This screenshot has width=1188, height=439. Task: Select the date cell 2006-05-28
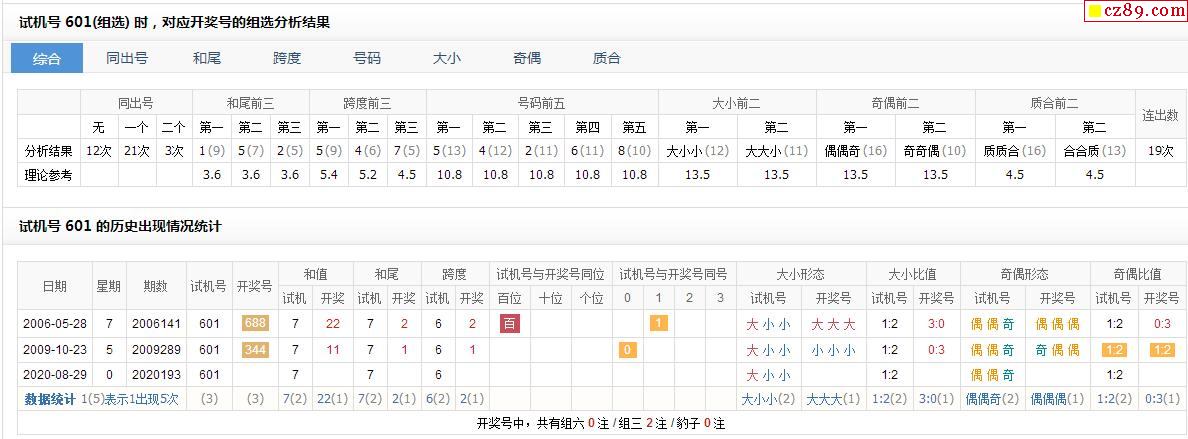point(55,324)
